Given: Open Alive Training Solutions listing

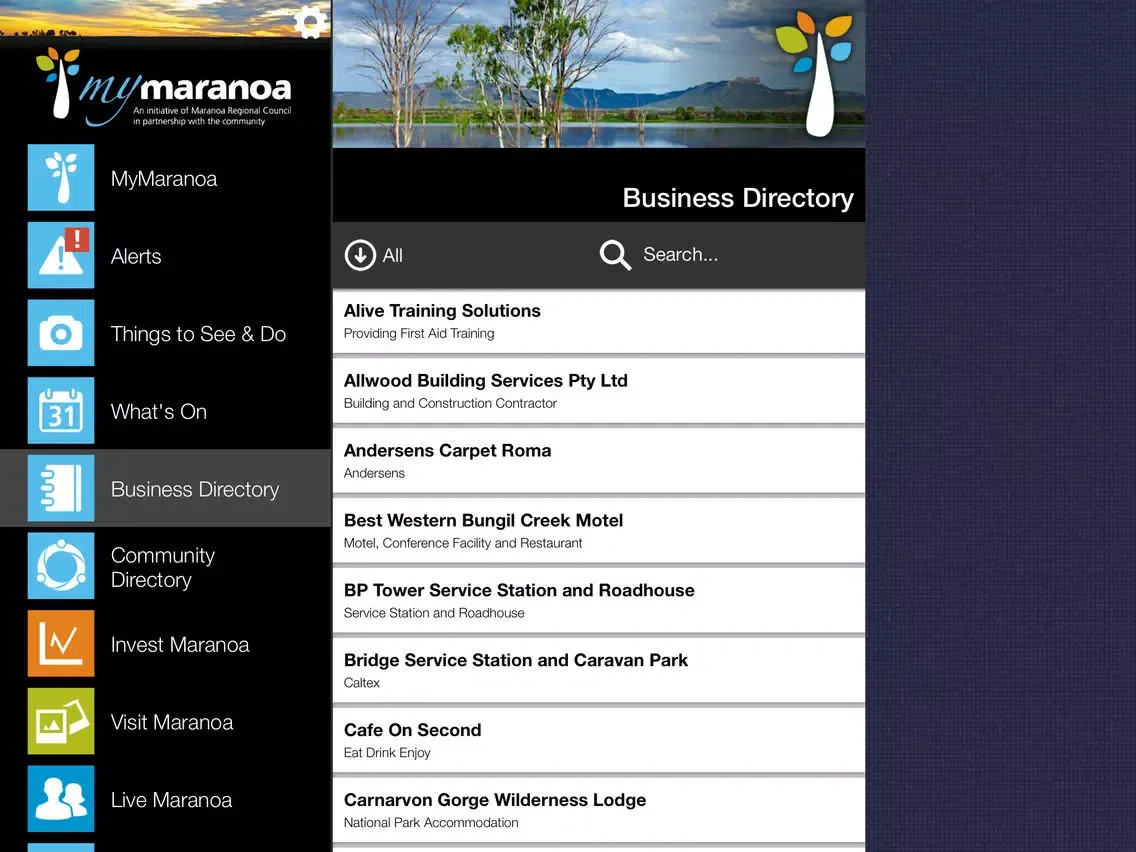Looking at the screenshot, I should coord(598,321).
